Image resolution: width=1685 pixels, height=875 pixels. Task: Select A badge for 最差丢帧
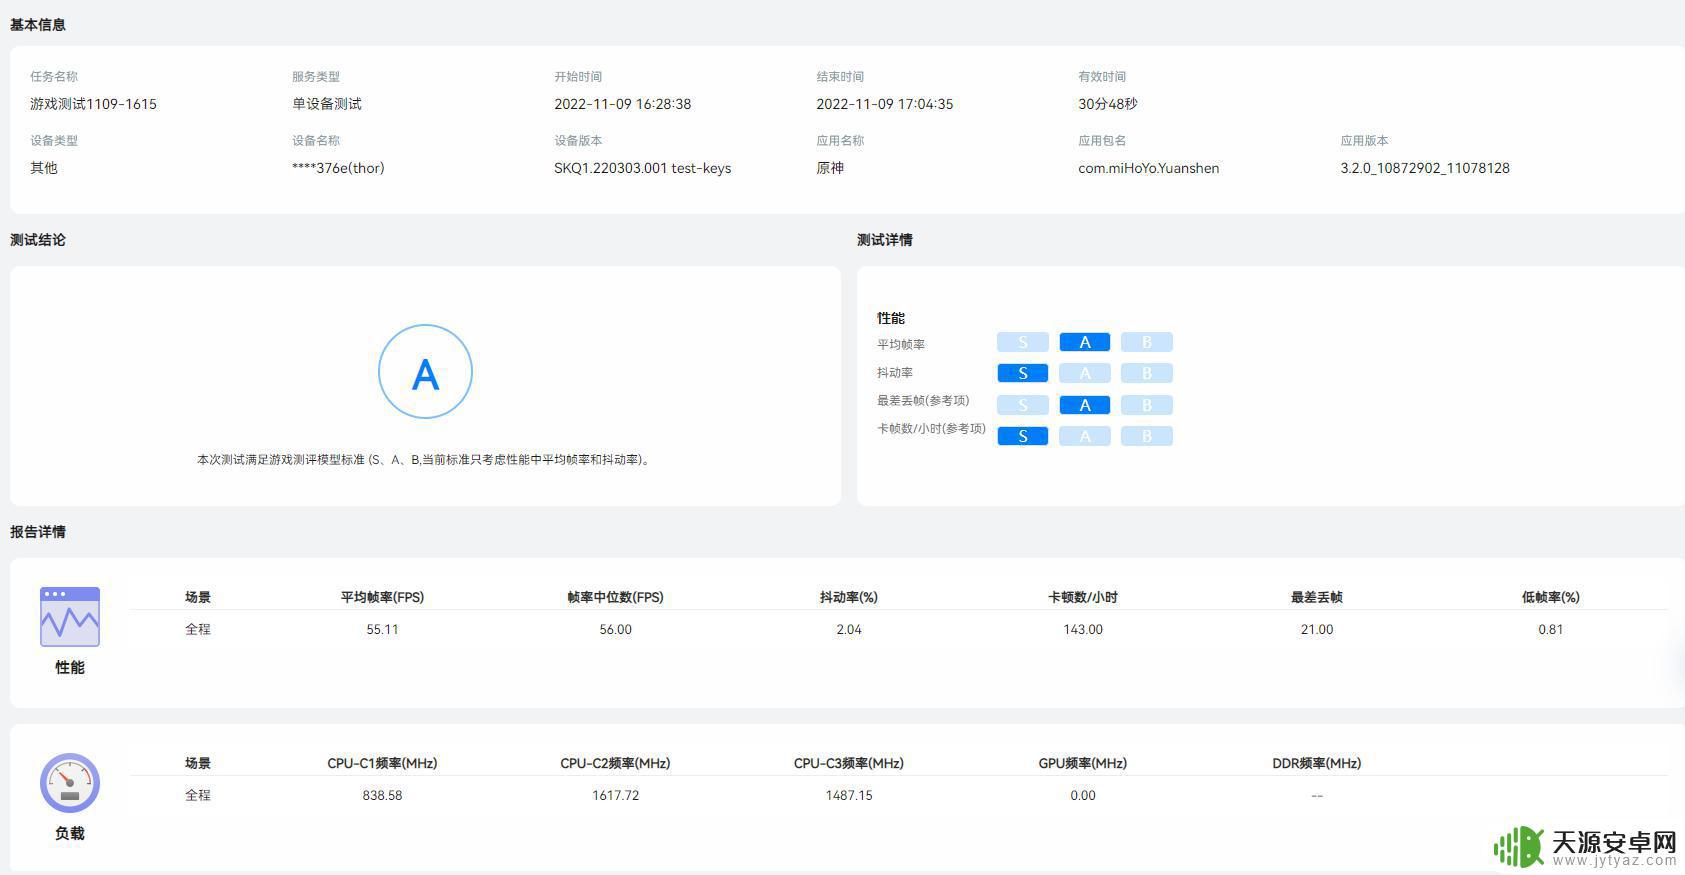pos(1085,405)
